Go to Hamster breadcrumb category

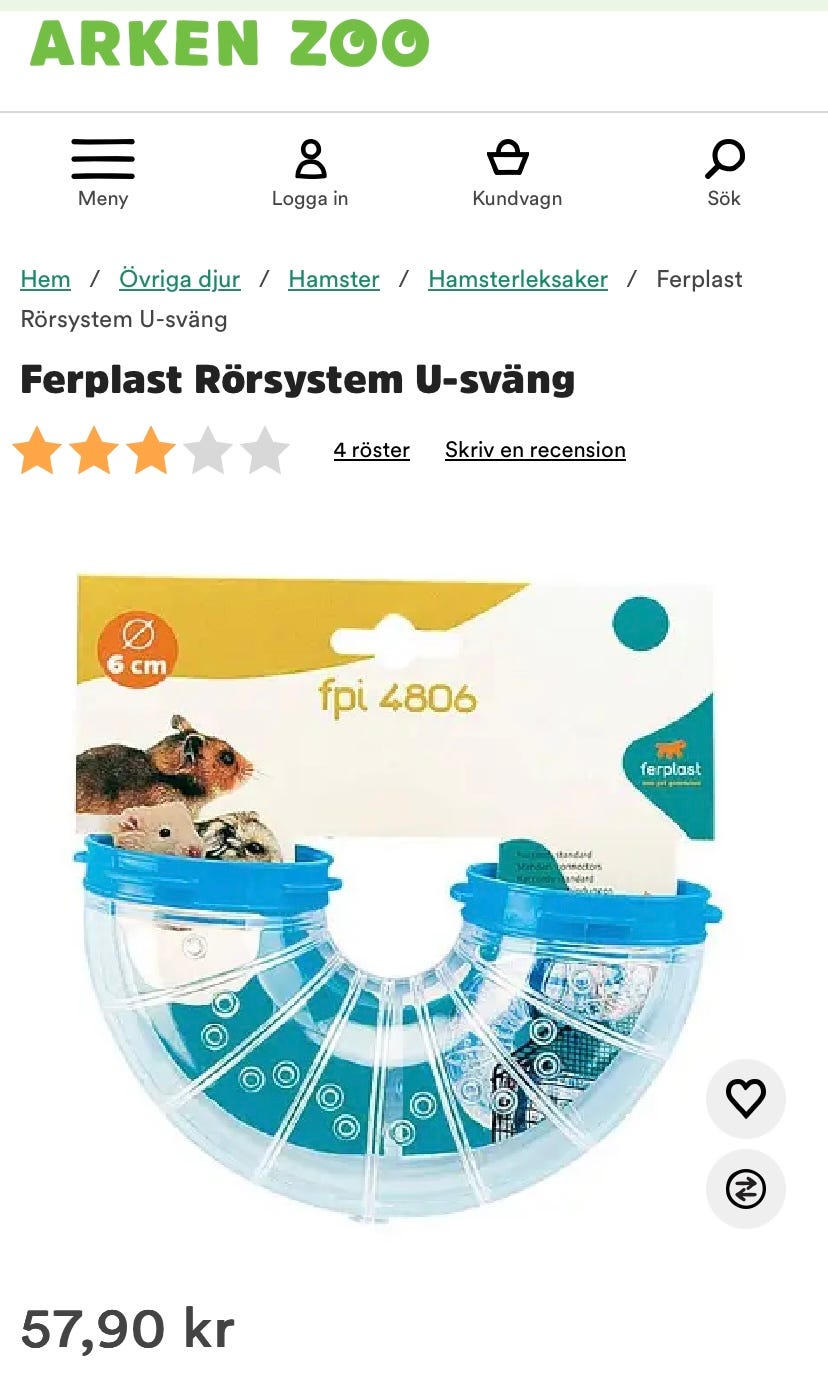(x=334, y=279)
